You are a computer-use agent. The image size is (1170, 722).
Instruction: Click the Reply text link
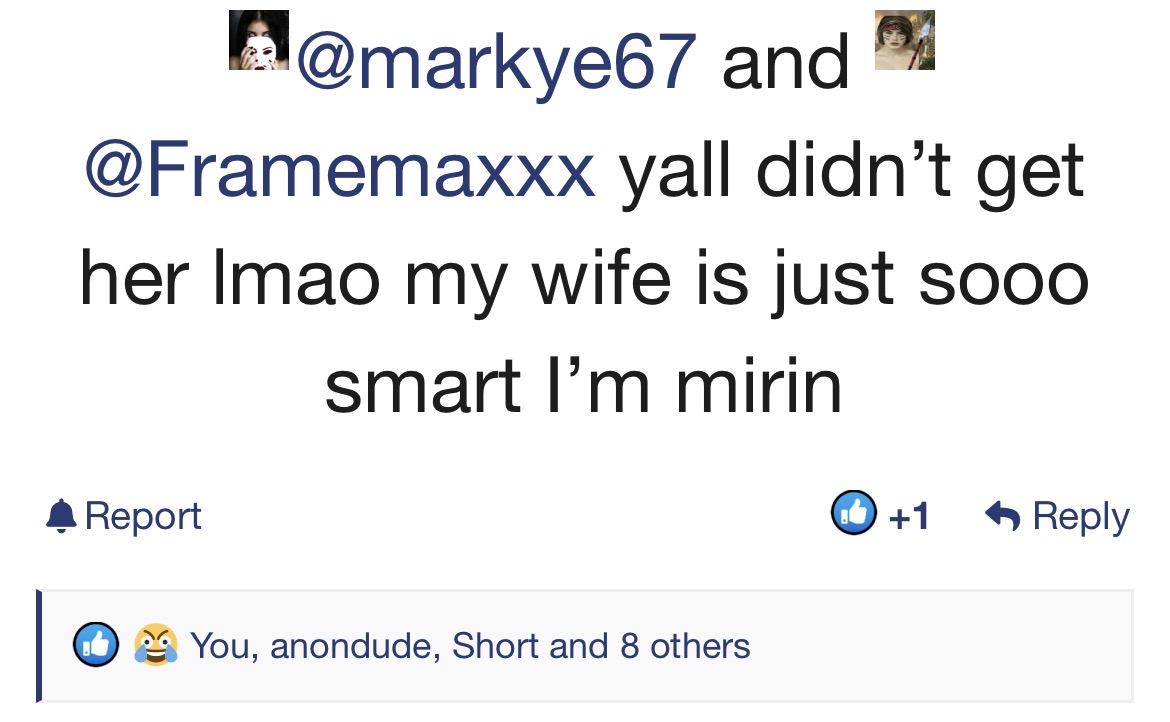[1081, 516]
